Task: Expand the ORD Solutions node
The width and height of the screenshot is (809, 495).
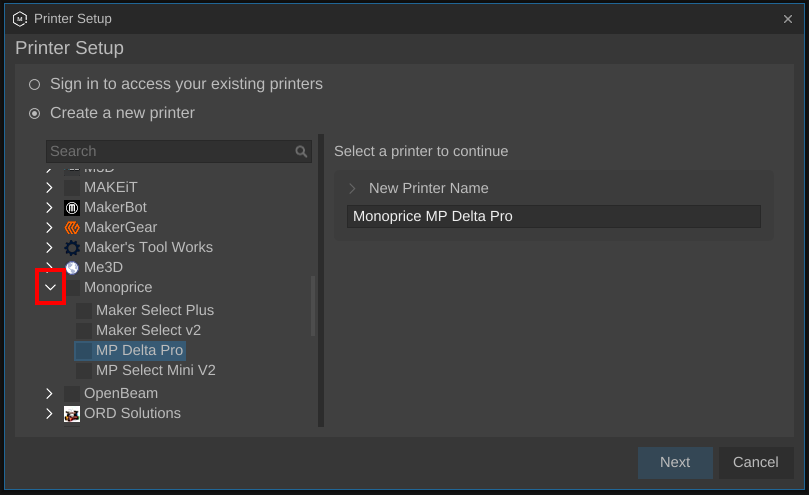Action: coord(49,413)
